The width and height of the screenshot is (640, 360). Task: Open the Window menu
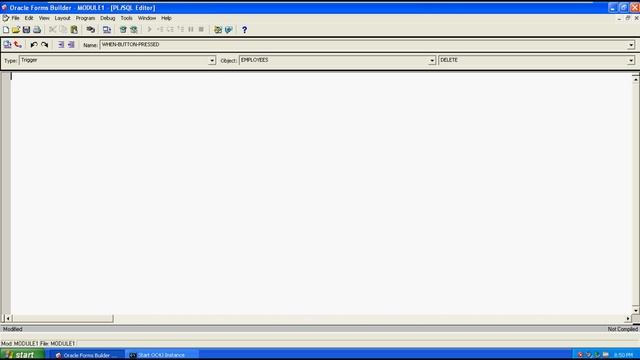[x=147, y=18]
